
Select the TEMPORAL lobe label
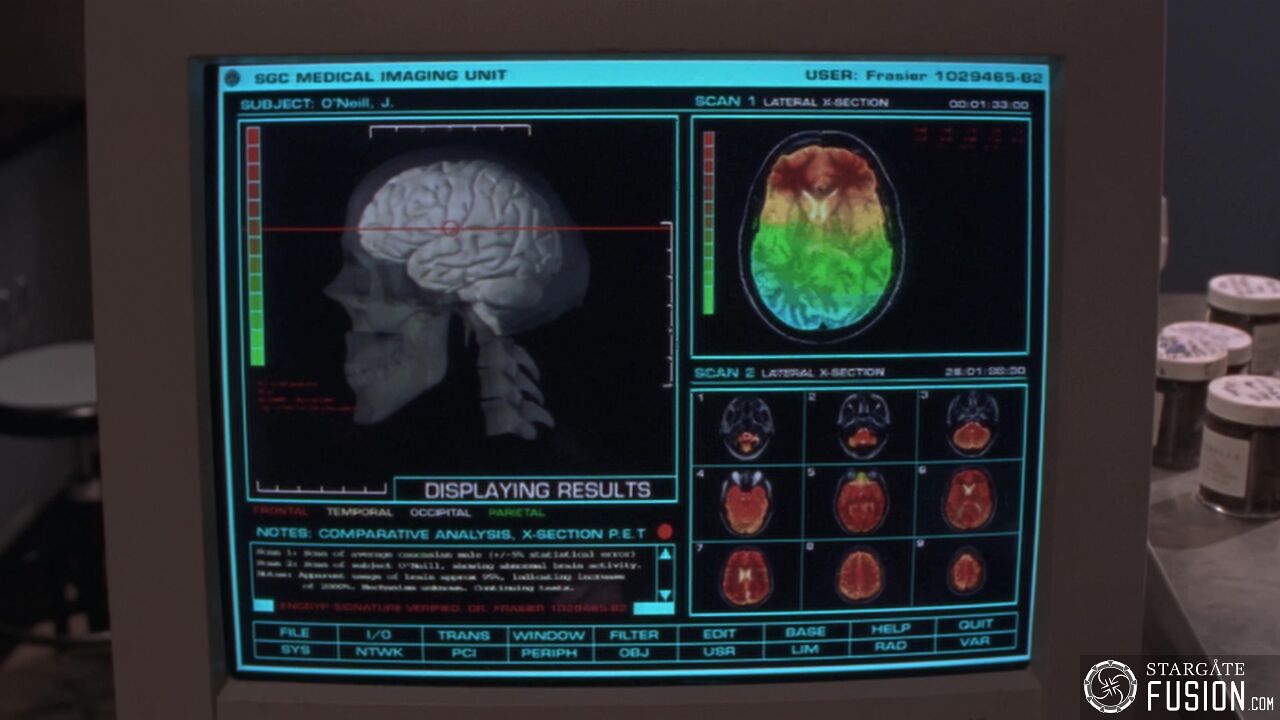[x=359, y=512]
